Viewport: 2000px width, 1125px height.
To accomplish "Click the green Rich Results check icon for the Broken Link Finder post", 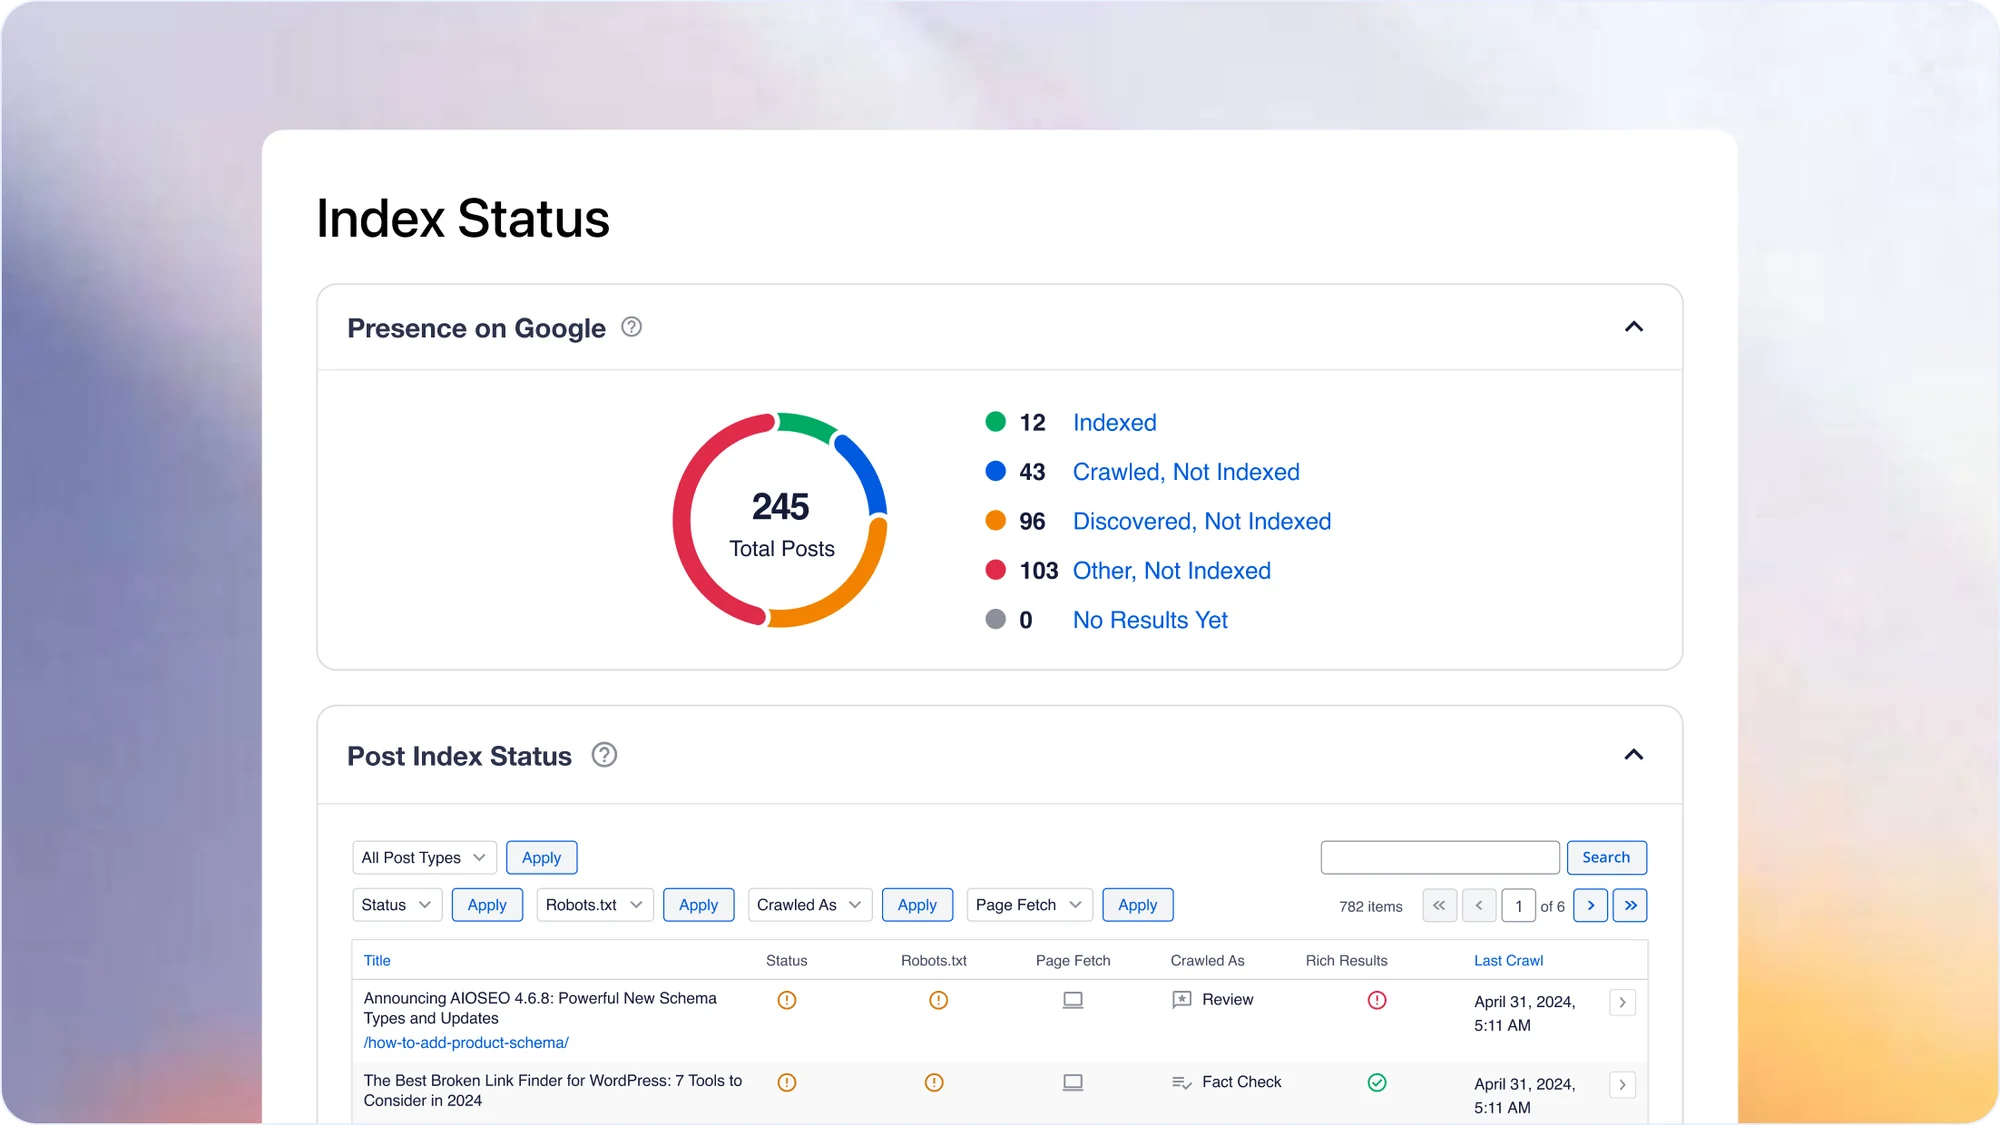I will tap(1377, 1082).
